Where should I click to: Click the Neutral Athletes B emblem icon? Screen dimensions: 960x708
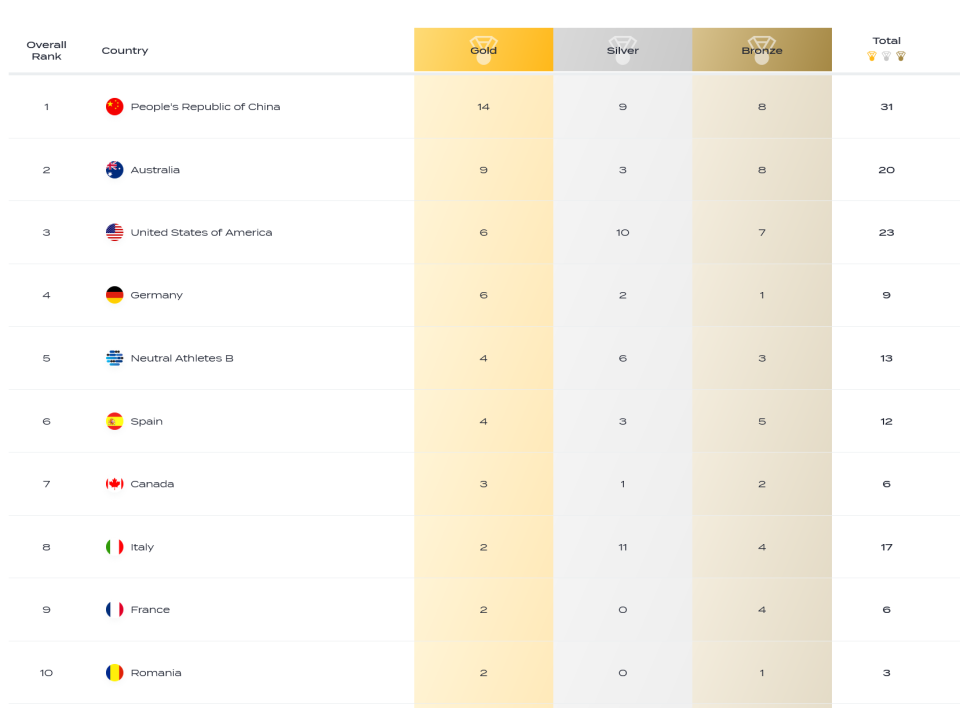pos(114,358)
